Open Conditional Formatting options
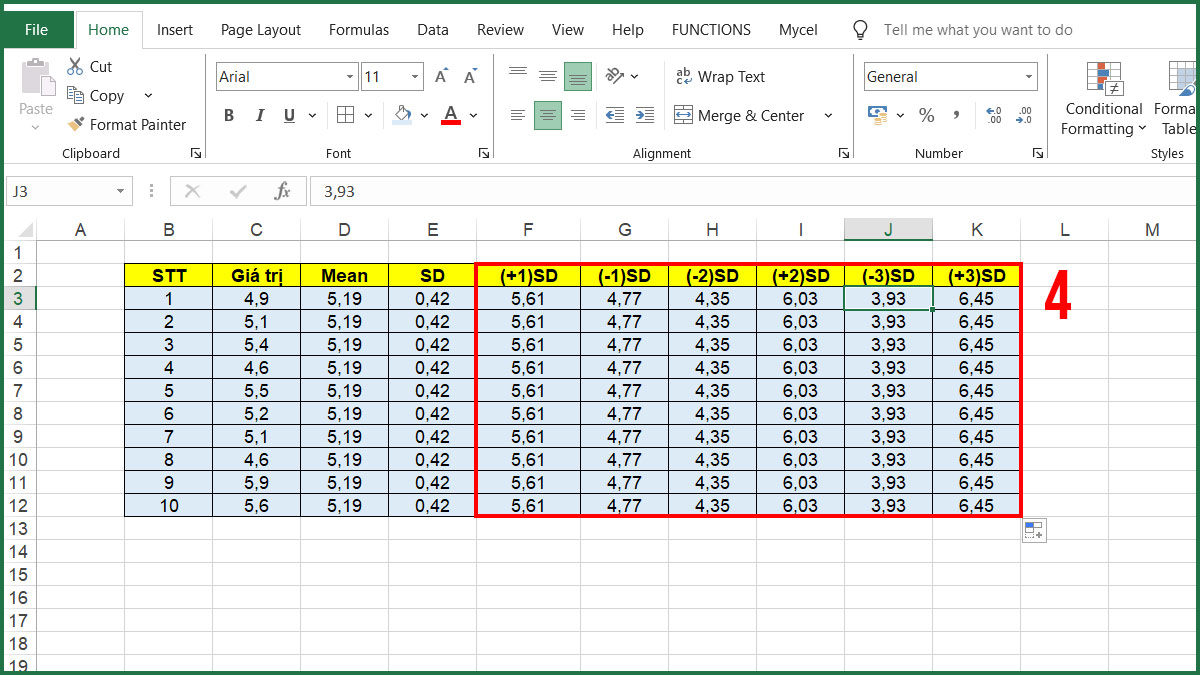Image resolution: width=1200 pixels, height=675 pixels. [x=1103, y=99]
